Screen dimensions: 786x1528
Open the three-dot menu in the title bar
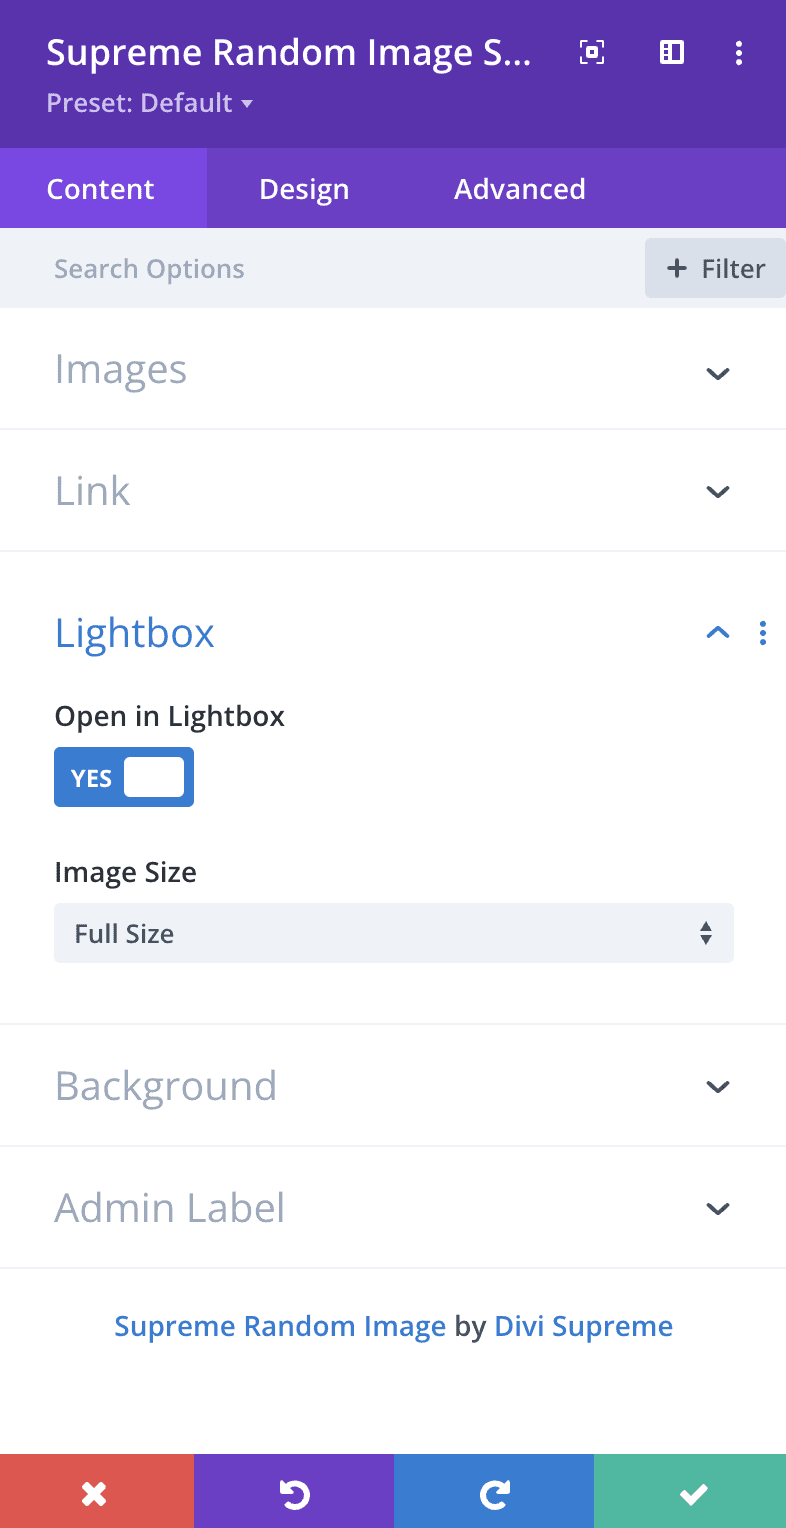coord(739,53)
